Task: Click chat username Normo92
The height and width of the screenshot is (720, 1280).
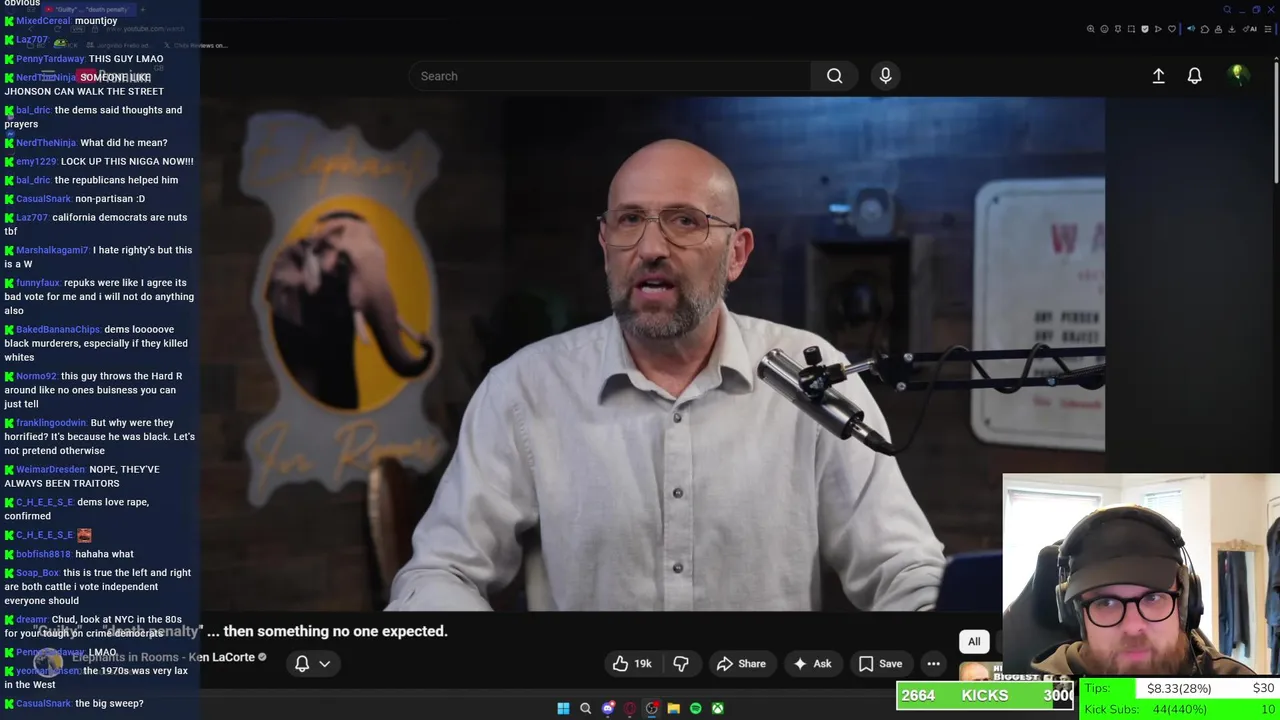Action: (x=37, y=376)
